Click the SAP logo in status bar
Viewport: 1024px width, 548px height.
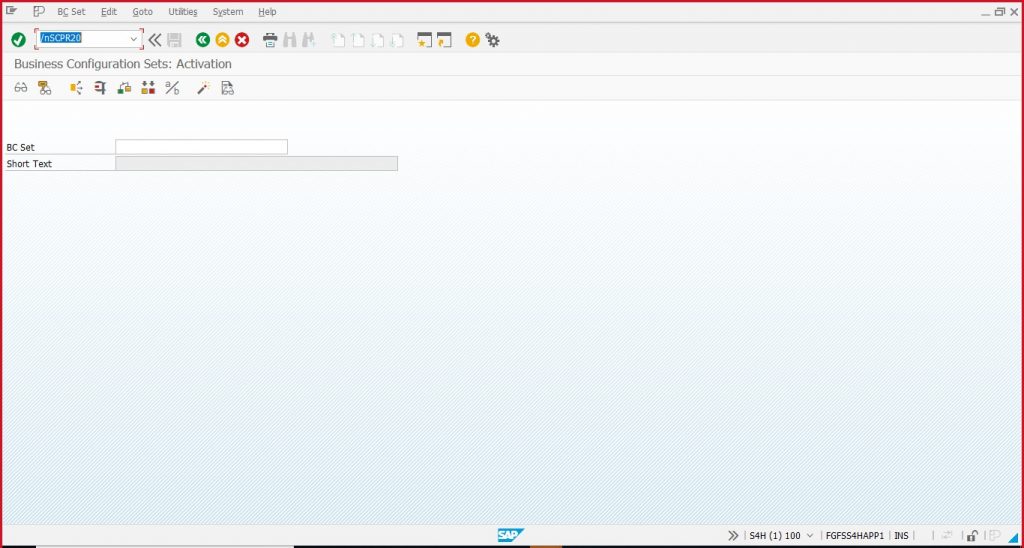(511, 536)
